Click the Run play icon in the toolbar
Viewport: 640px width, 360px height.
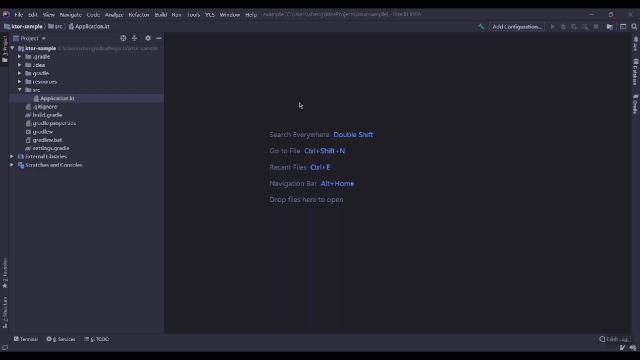click(553, 27)
